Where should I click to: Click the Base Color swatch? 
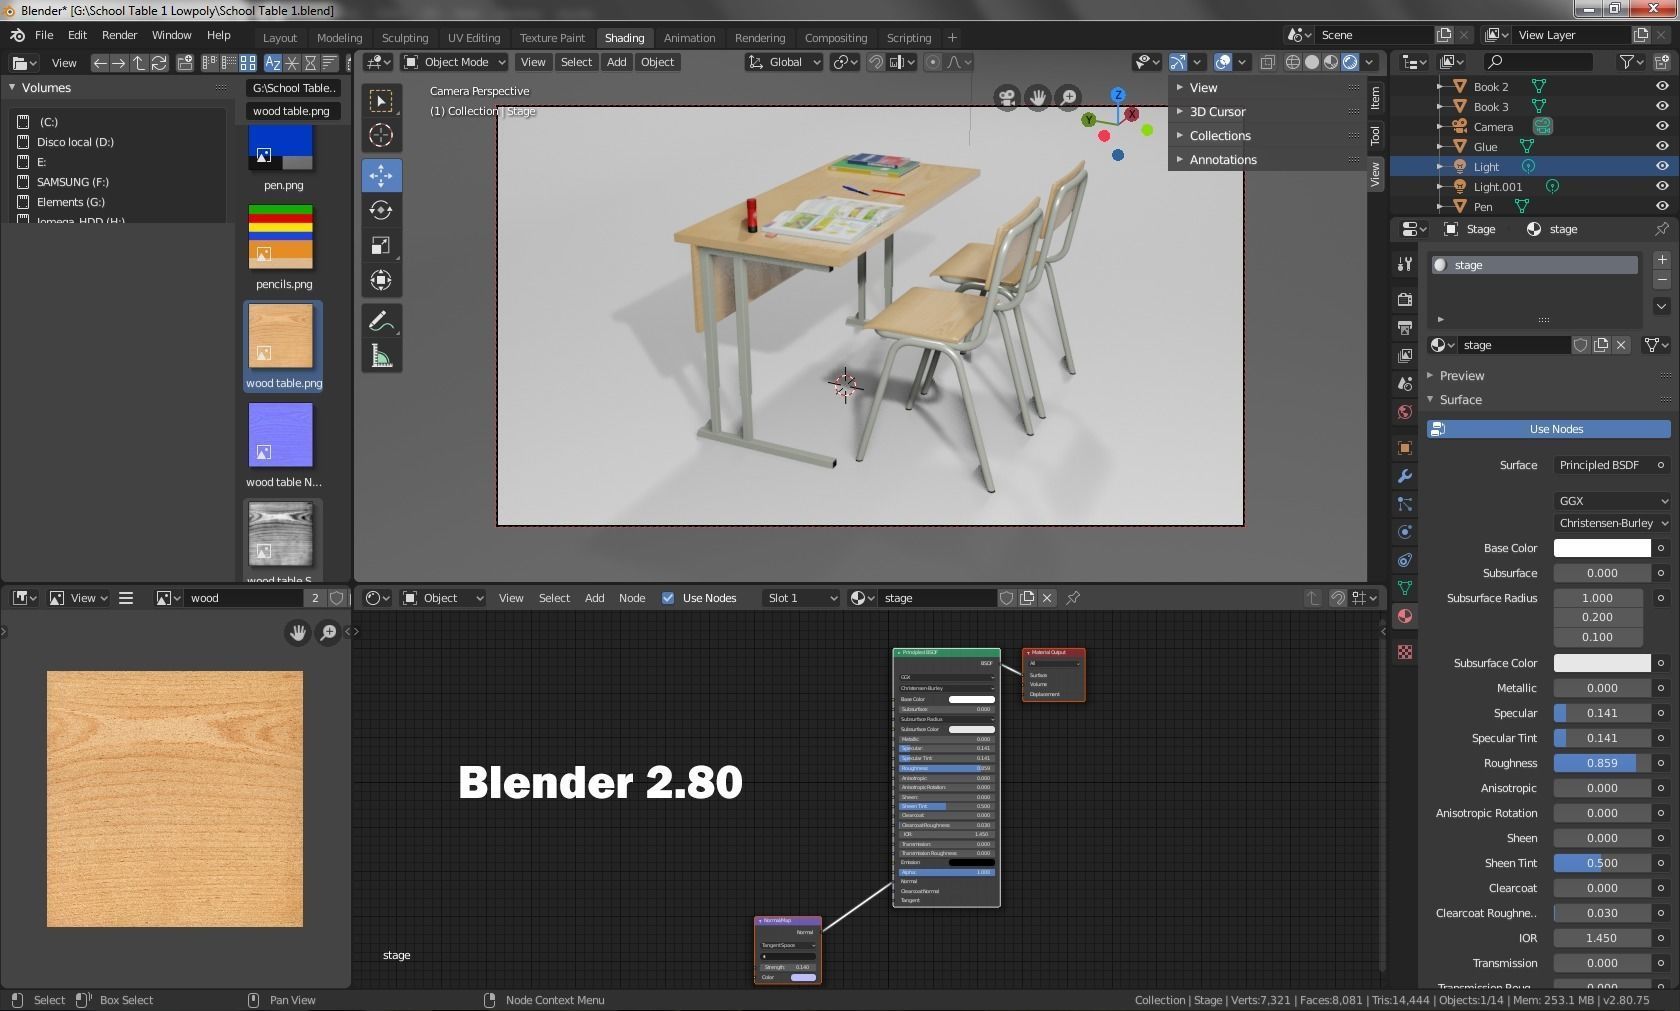(x=1602, y=548)
